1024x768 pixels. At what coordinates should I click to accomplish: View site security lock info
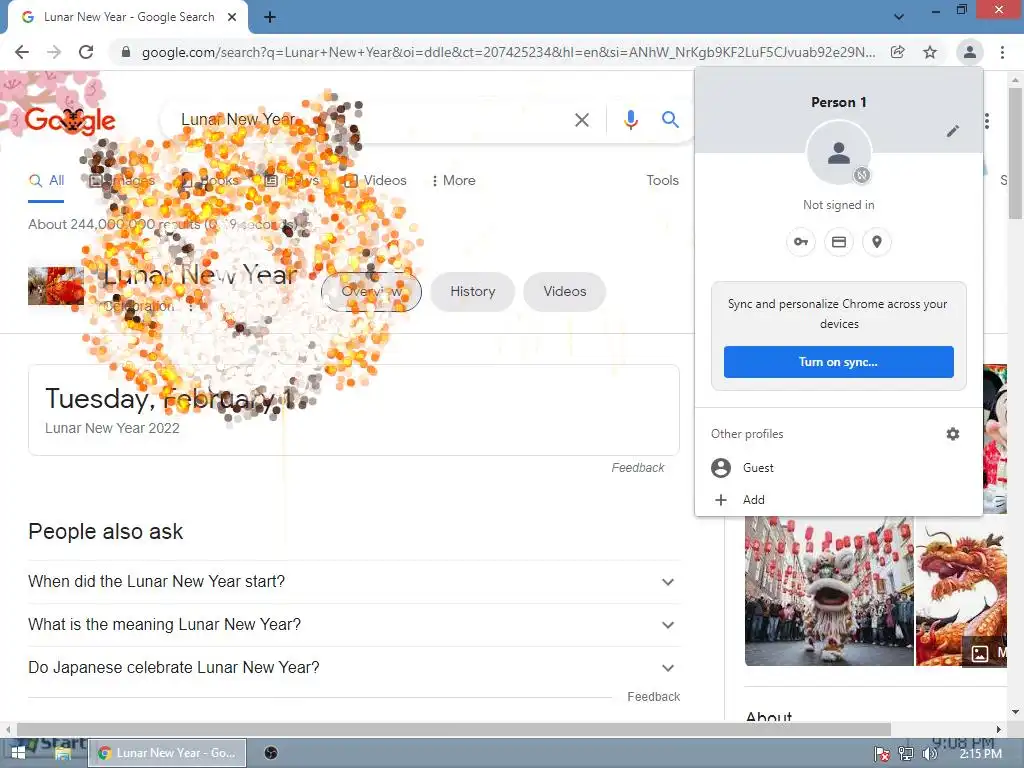126,52
